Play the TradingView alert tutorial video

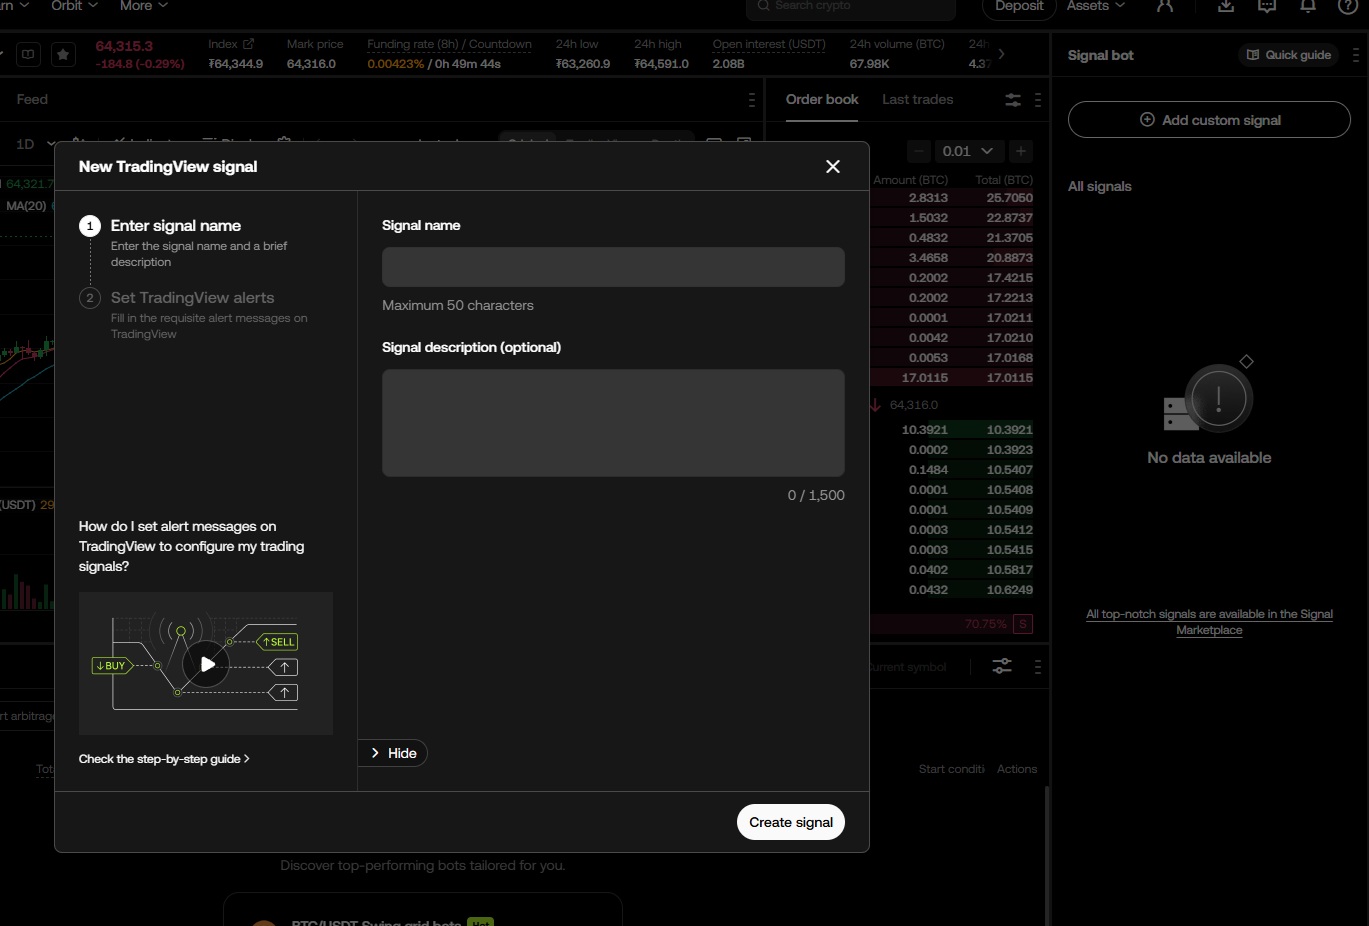(207, 664)
